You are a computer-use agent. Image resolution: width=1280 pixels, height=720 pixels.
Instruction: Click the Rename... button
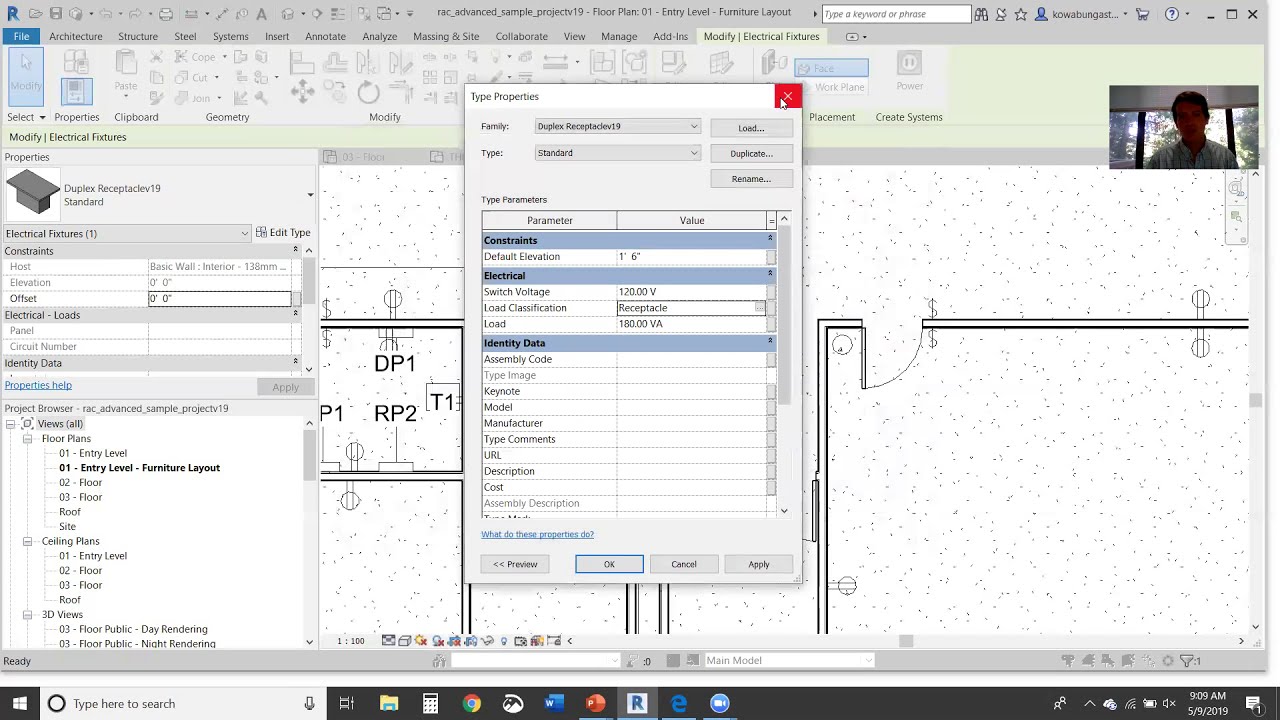click(751, 179)
